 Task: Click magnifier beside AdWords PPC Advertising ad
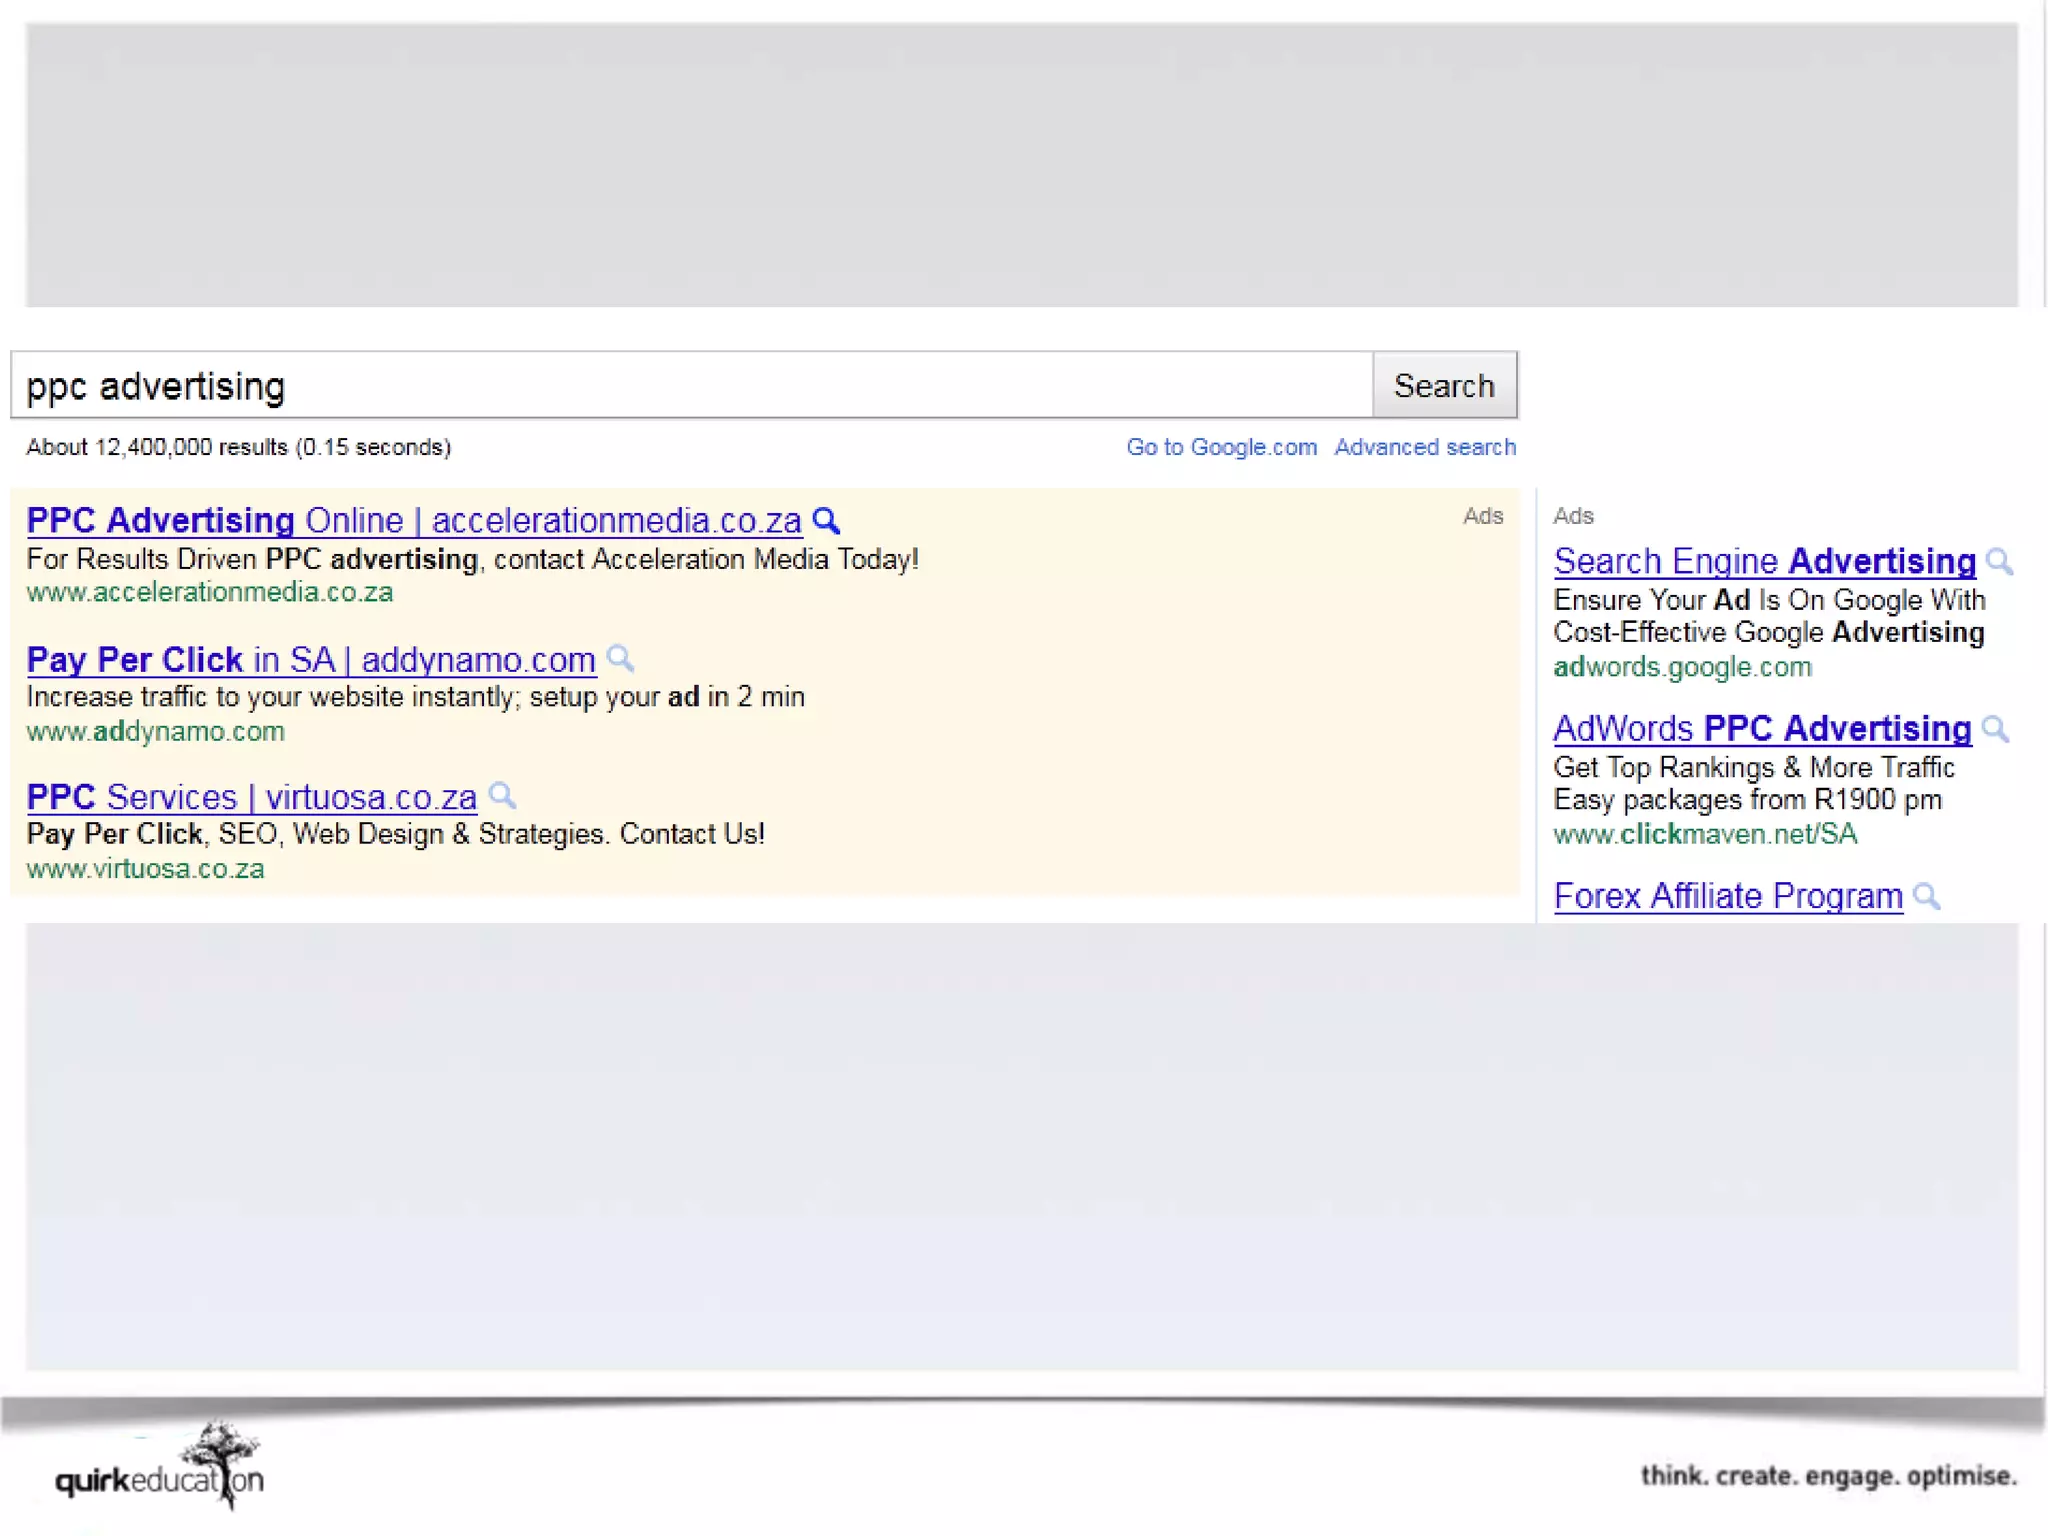pyautogui.click(x=1995, y=729)
